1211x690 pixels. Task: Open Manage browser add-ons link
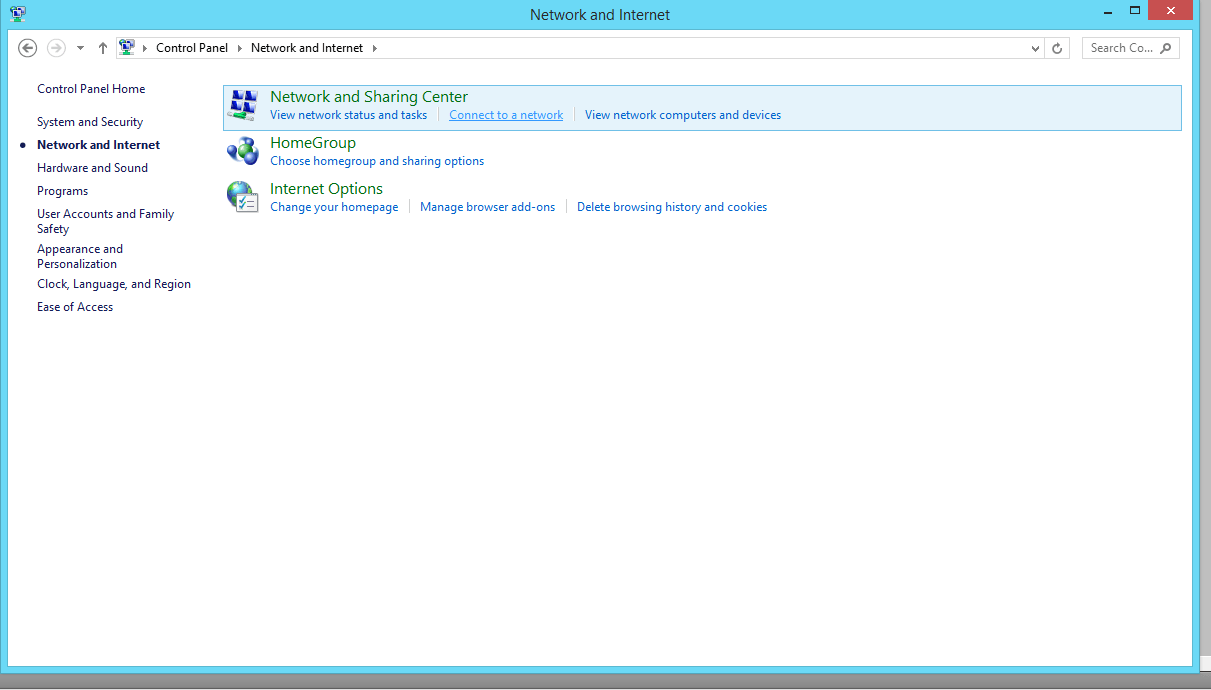tap(487, 207)
